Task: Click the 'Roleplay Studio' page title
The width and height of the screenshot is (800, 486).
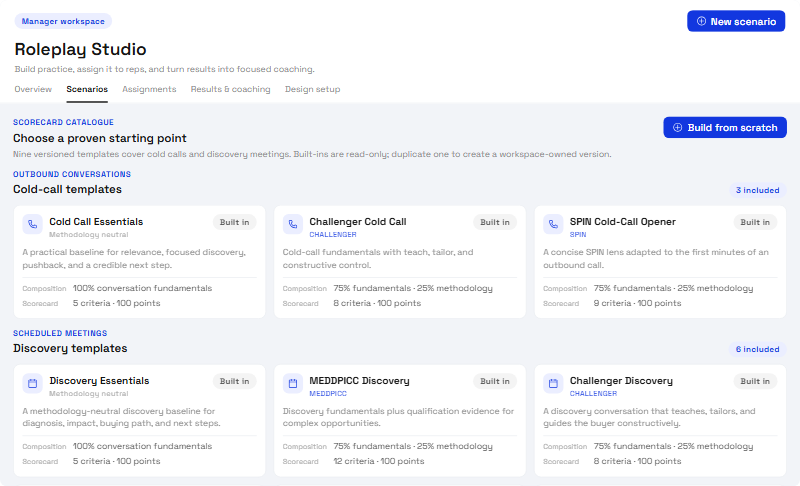Action: coord(81,49)
